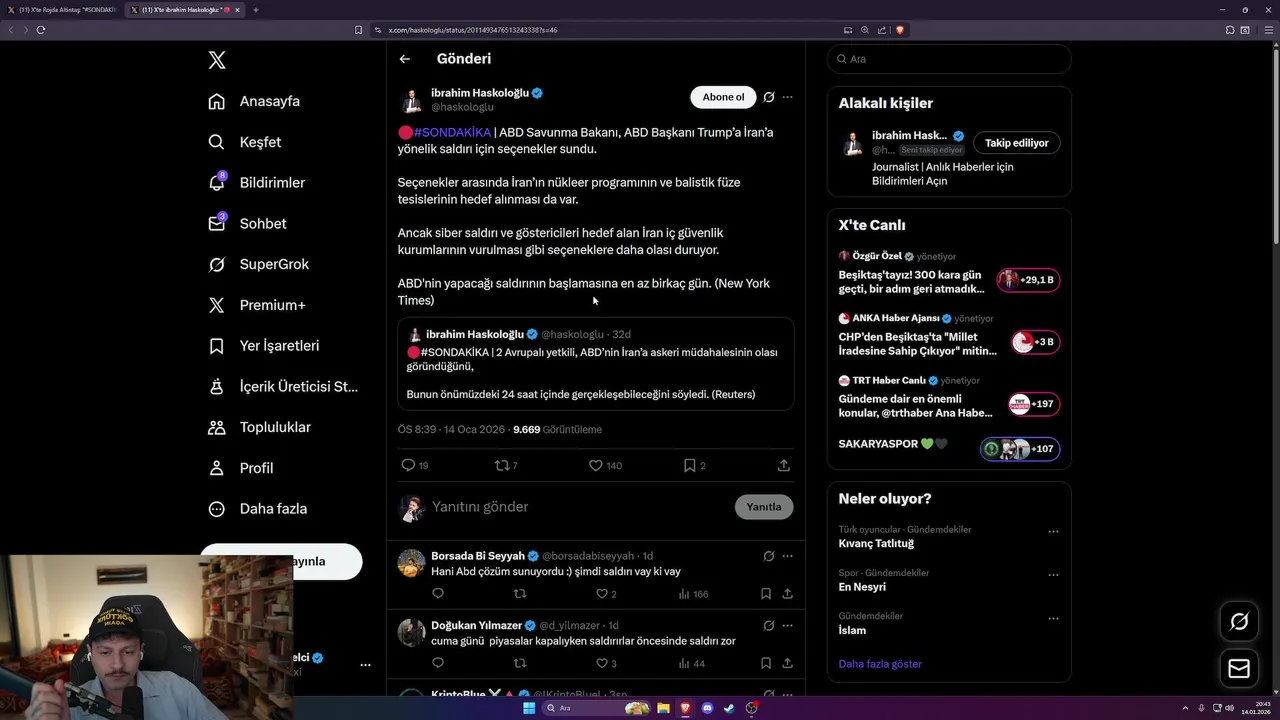Open Steam from the taskbar
This screenshot has width=1280, height=720.
729,708
